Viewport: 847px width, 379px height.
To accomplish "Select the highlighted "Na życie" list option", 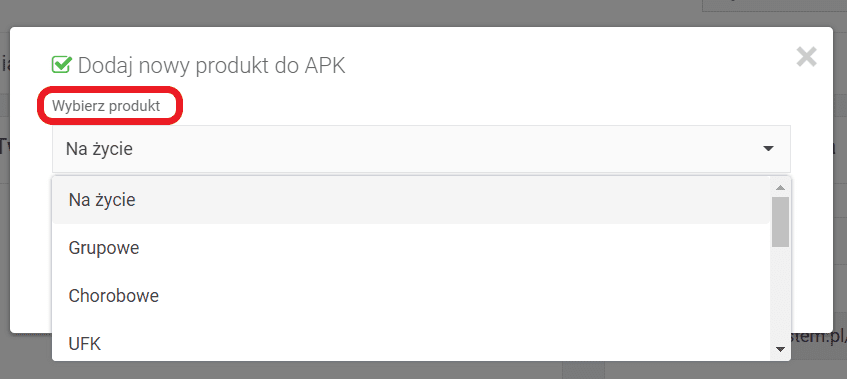I will click(411, 200).
